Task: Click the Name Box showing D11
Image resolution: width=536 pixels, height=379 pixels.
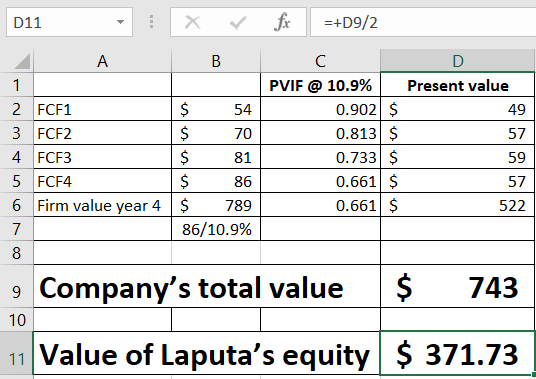Action: click(69, 22)
